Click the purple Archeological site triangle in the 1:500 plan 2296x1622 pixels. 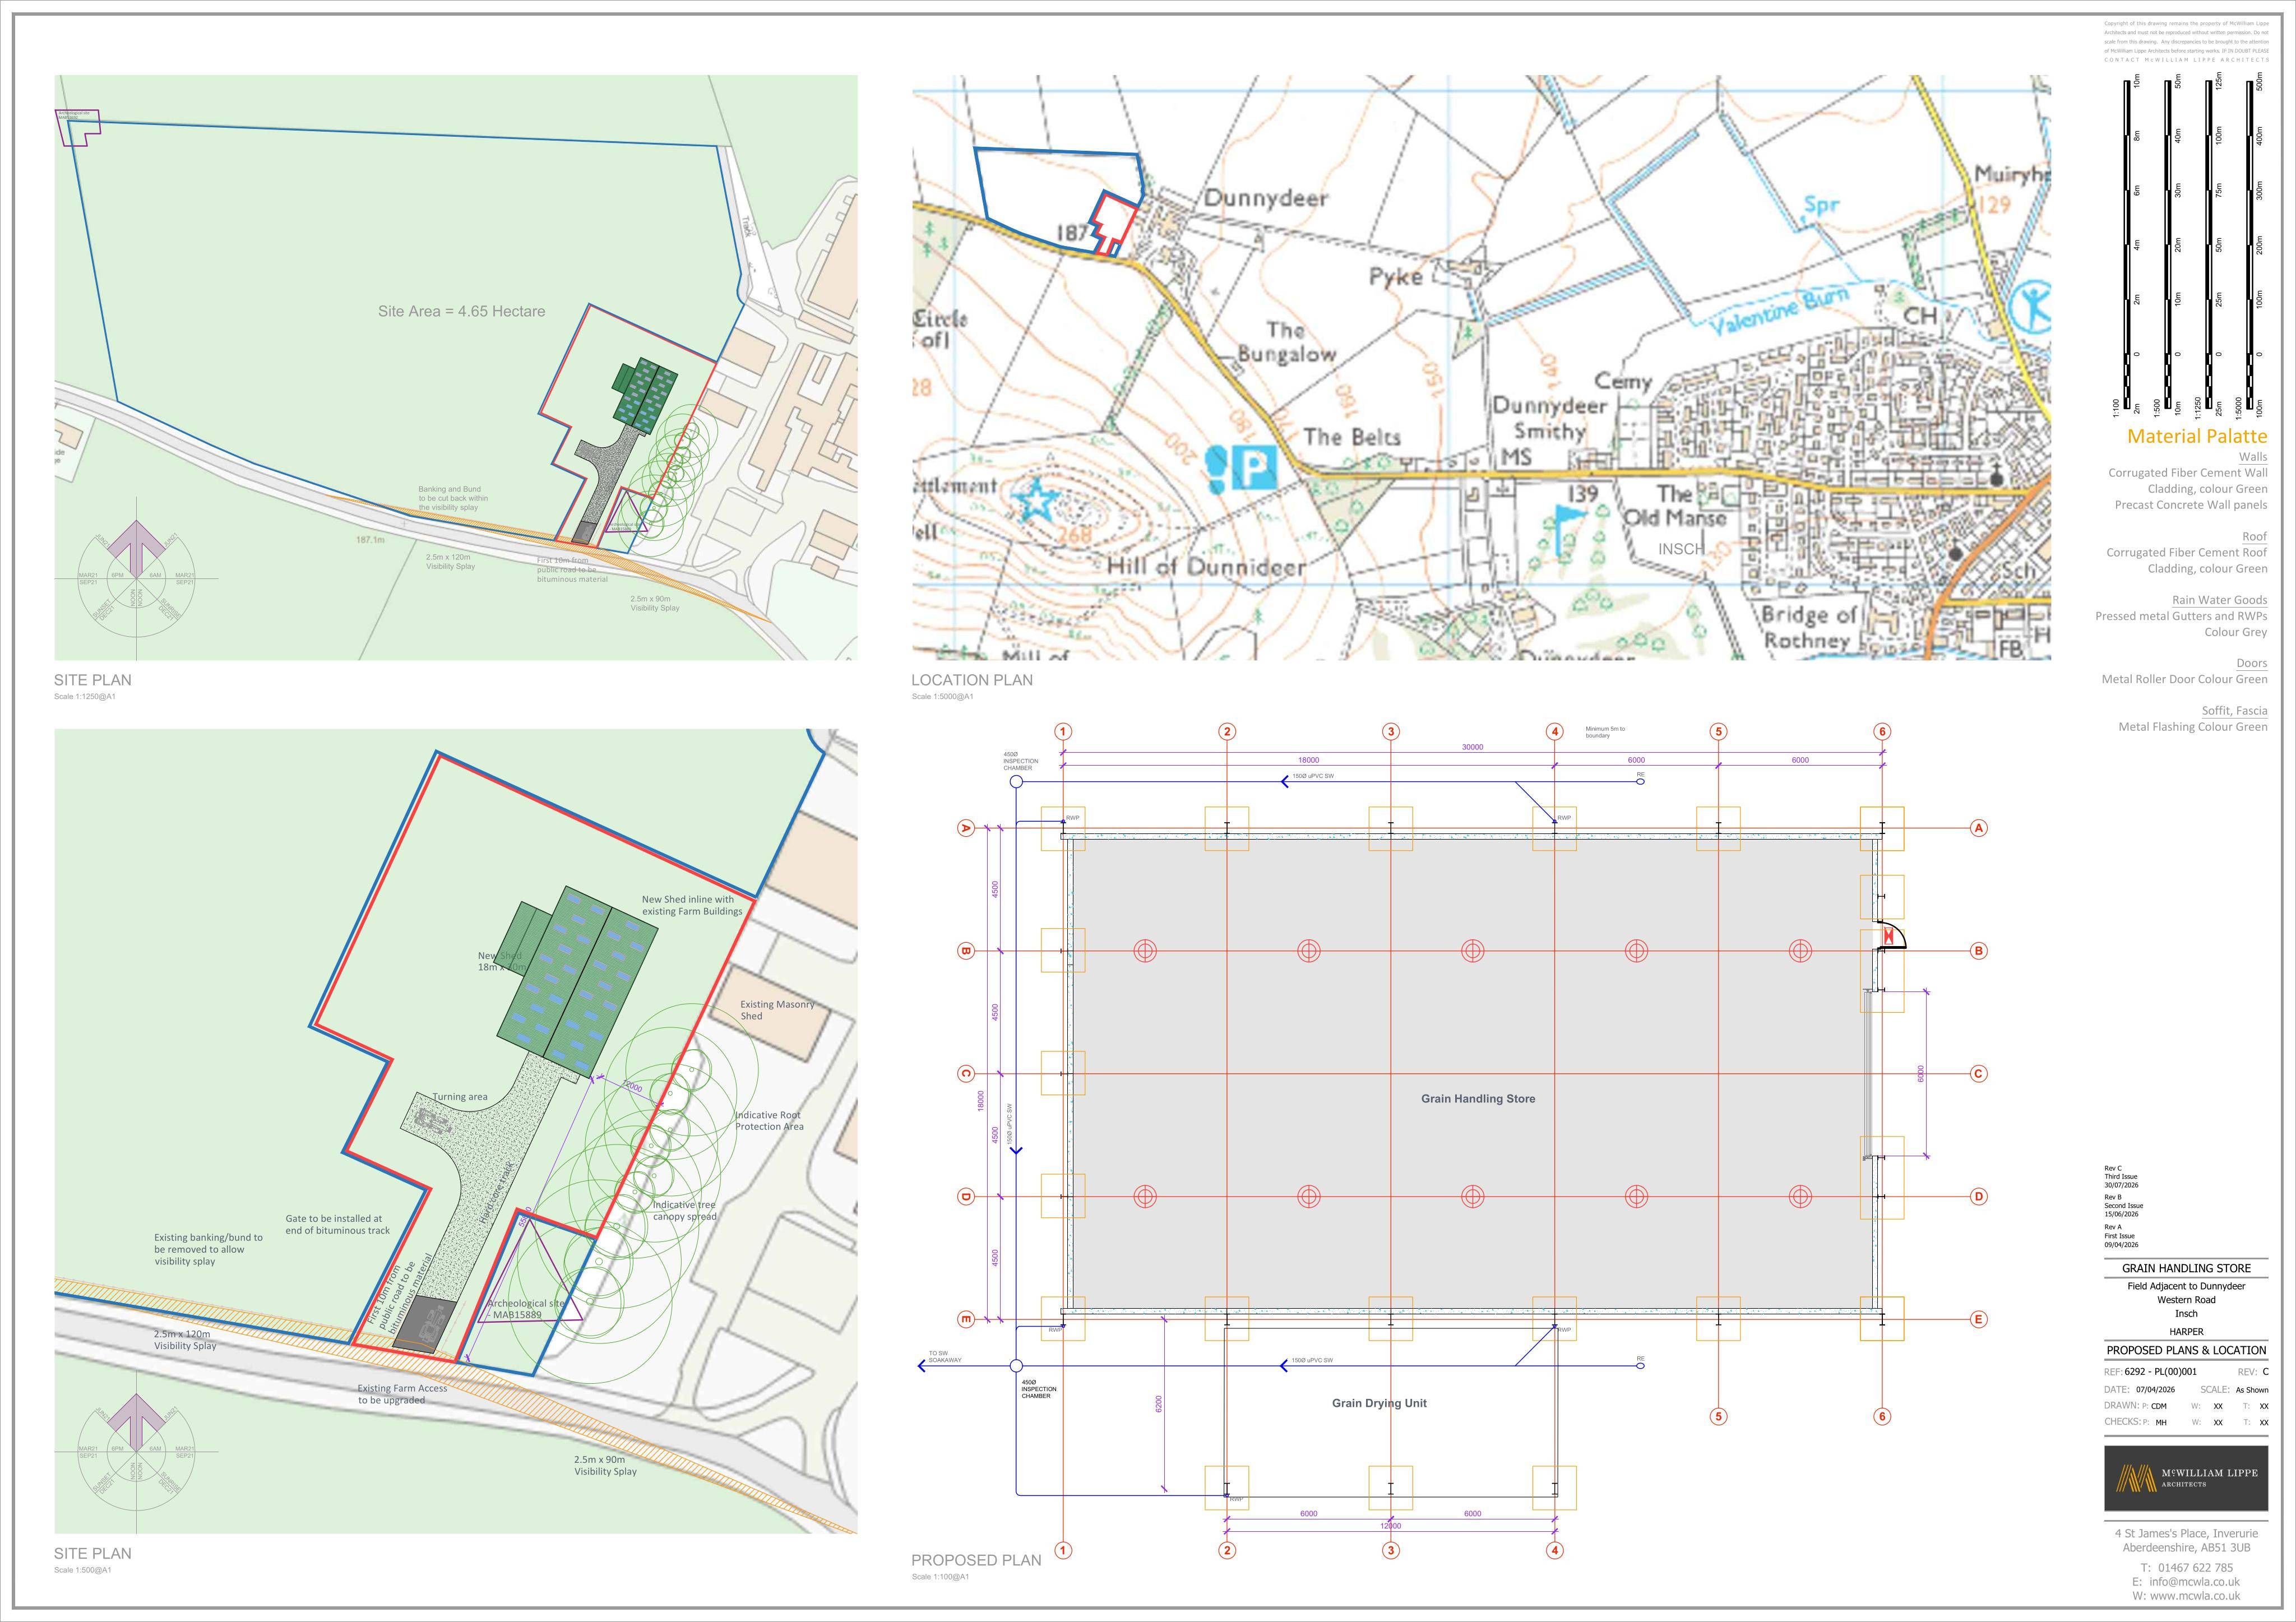point(530,1272)
